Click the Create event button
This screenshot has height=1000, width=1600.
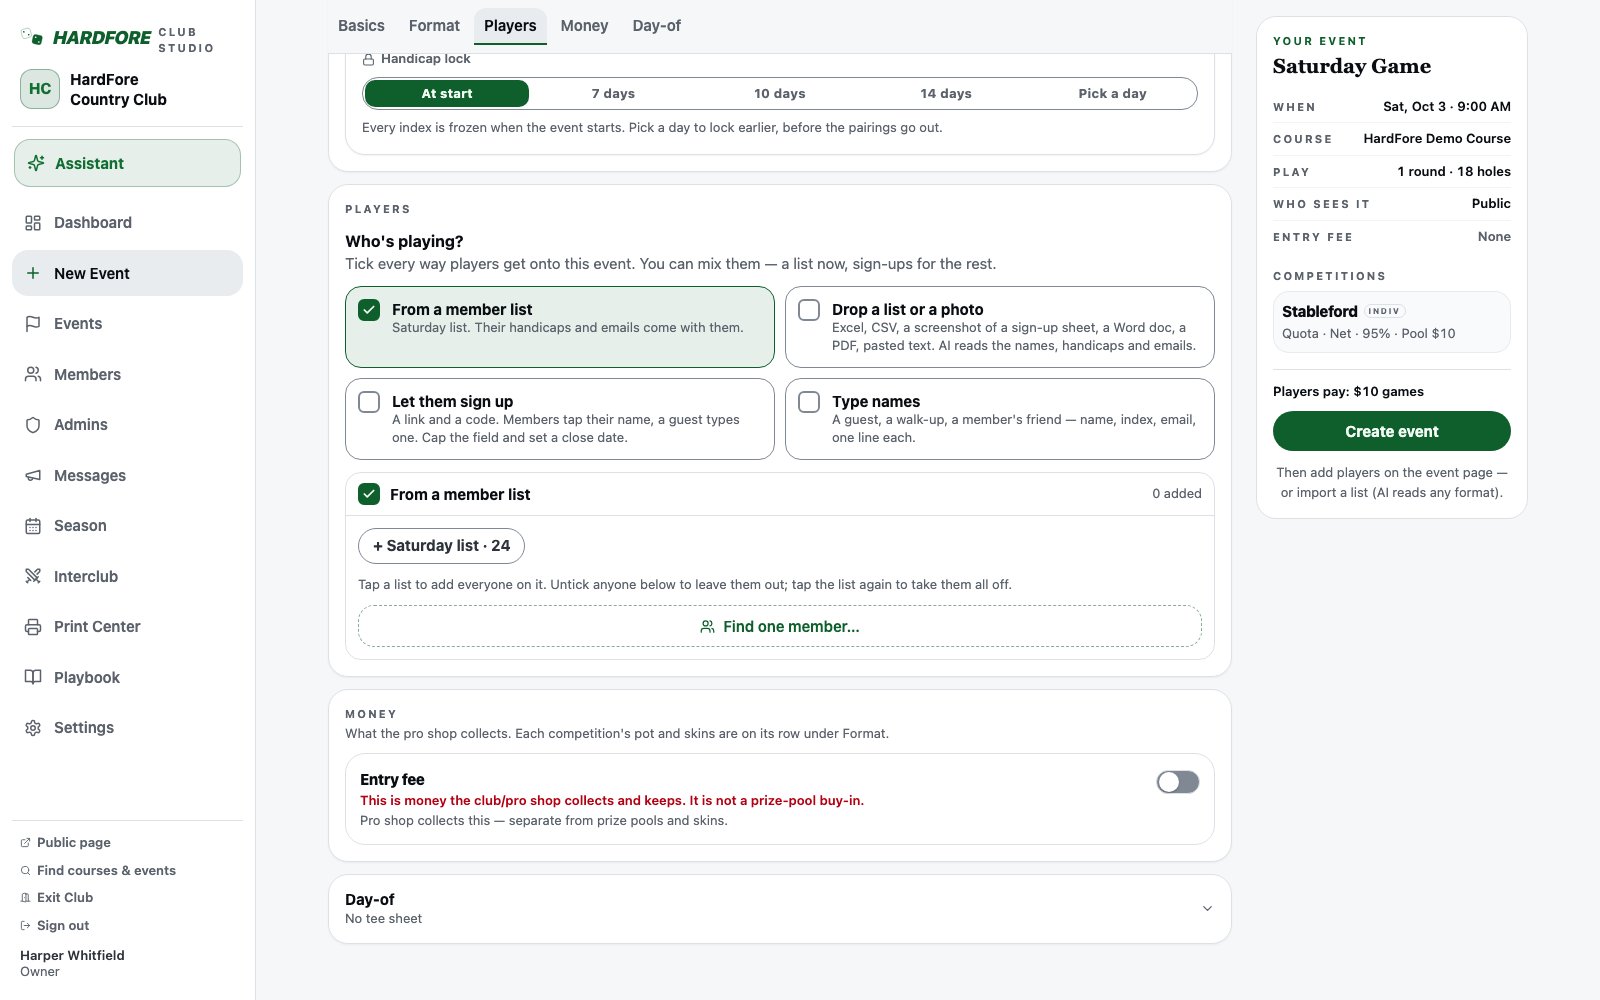pyautogui.click(x=1391, y=431)
